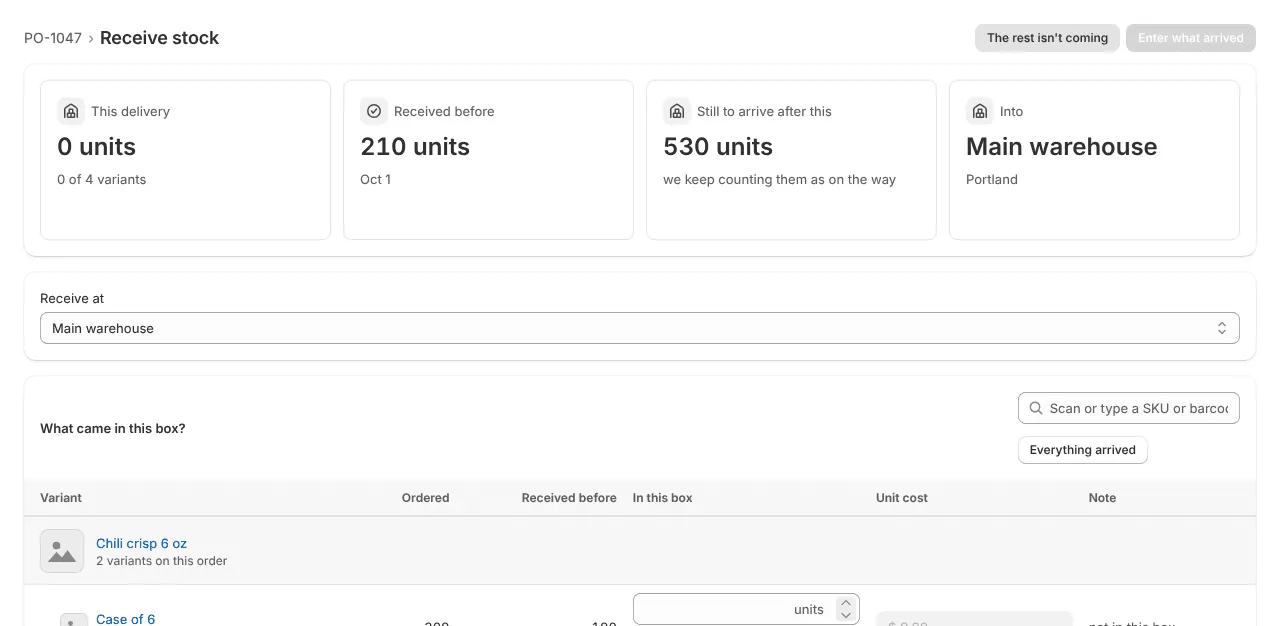Open the Case of 6 variant link
The image size is (1280, 626).
125,619
